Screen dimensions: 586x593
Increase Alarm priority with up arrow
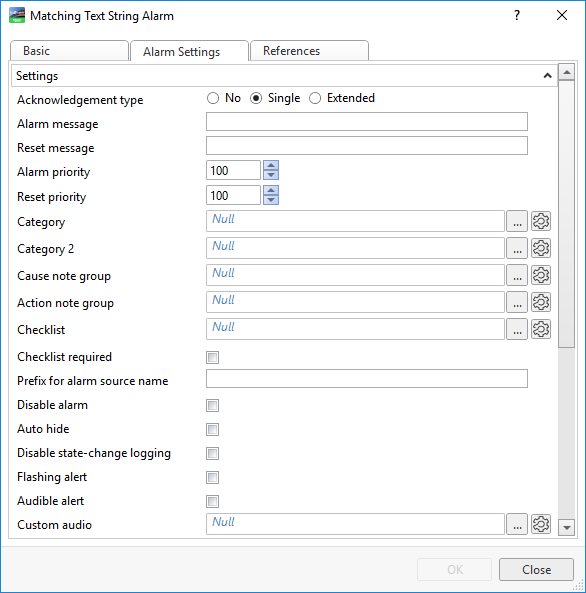pos(271,165)
